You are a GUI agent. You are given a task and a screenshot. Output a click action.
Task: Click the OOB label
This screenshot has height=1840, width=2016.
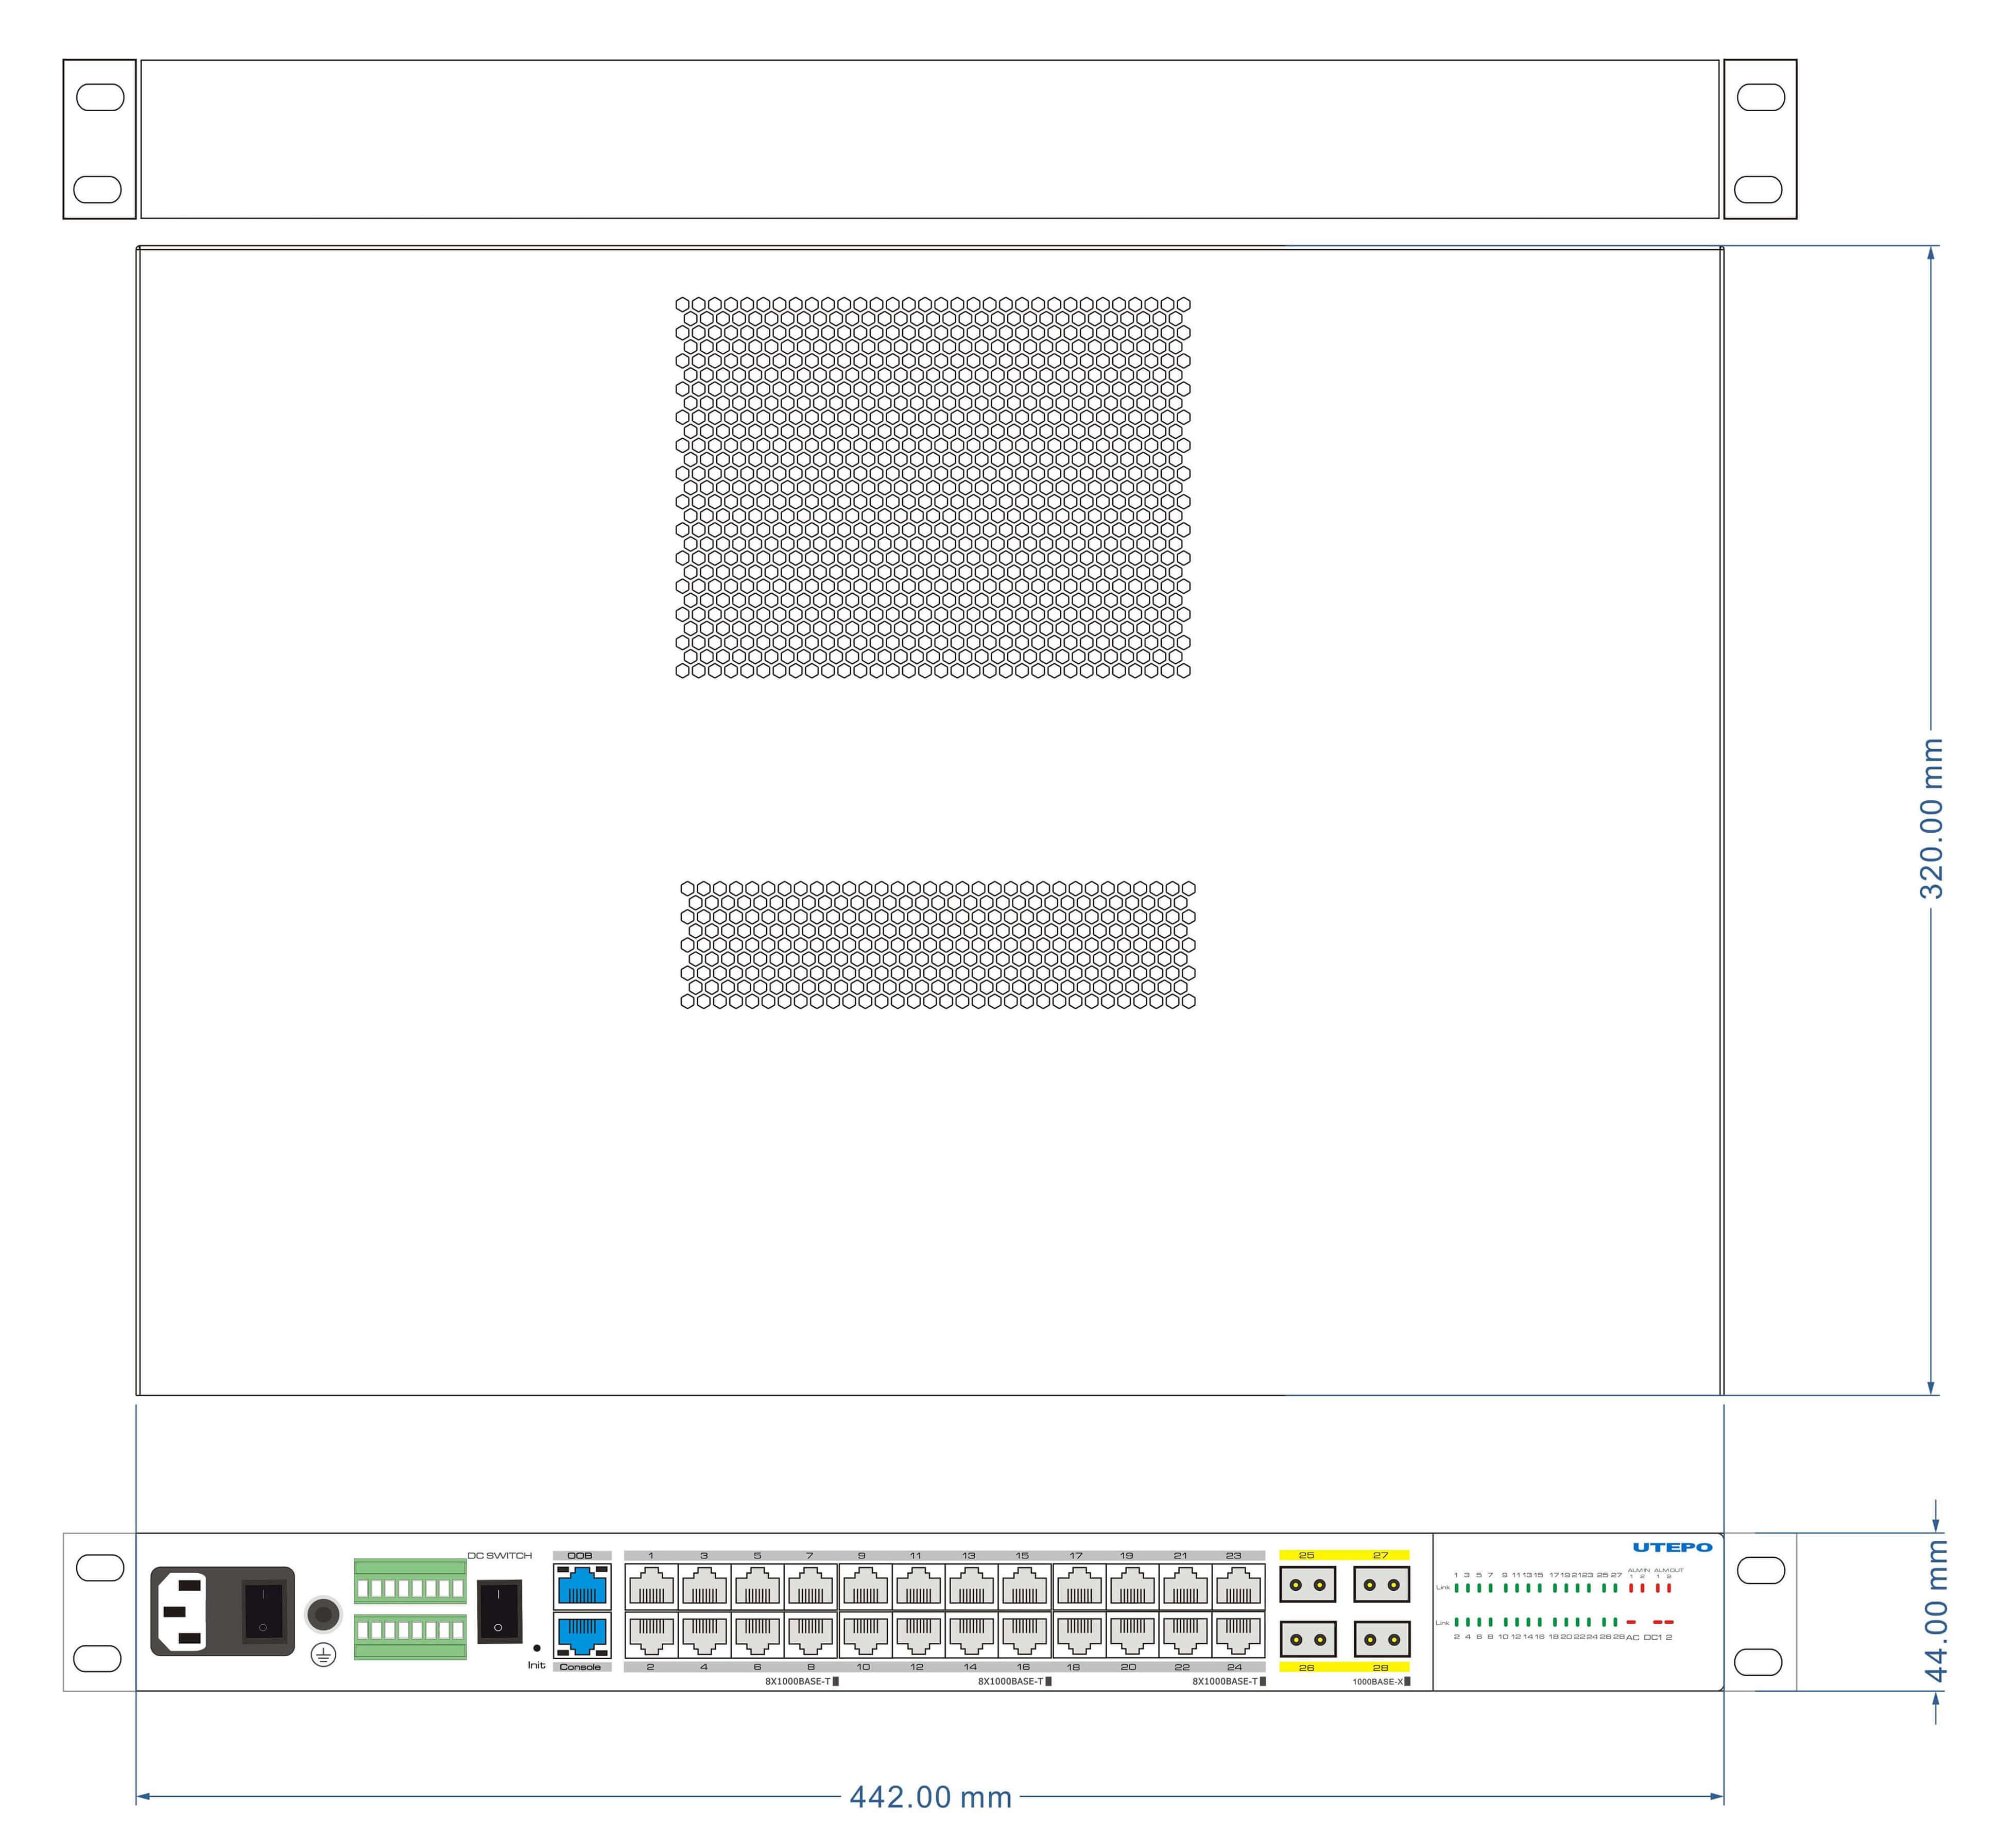[x=580, y=1555]
